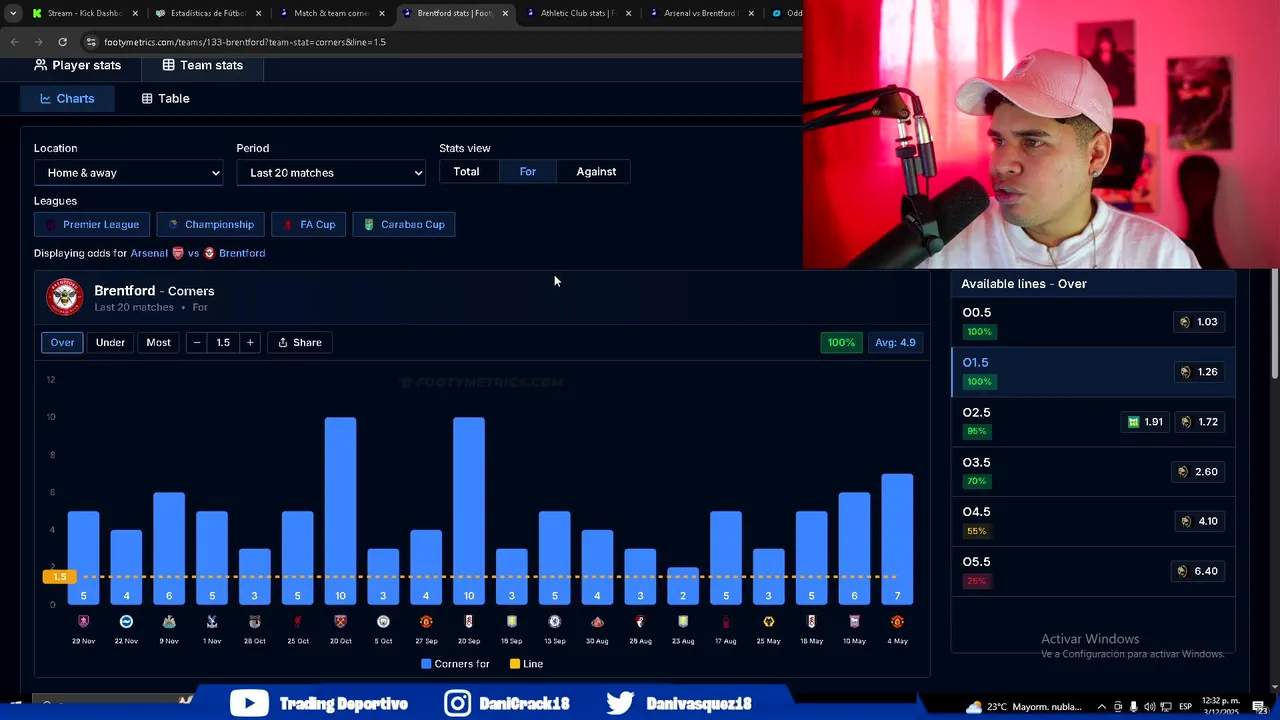Toggle the Premier League filter
This screenshot has width=1280, height=720.
coord(92,224)
